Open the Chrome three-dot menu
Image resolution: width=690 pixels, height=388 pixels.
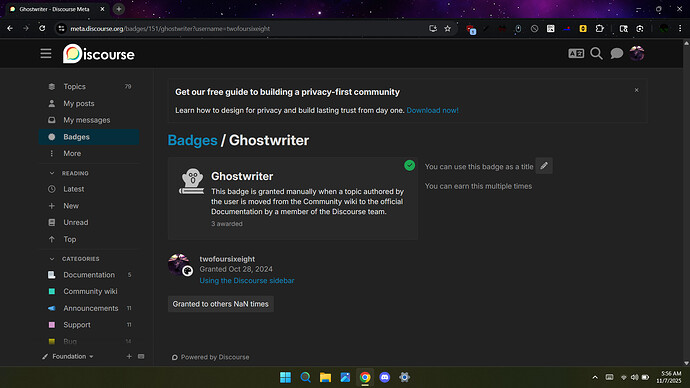click(680, 29)
